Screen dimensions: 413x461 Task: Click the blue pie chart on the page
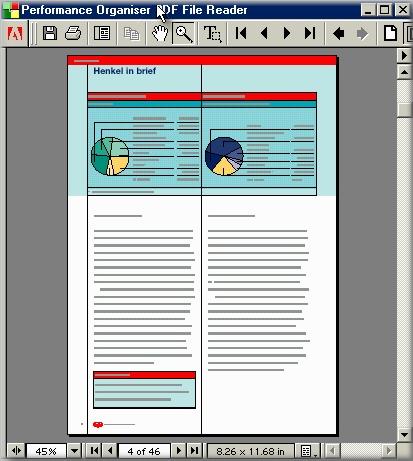click(224, 156)
